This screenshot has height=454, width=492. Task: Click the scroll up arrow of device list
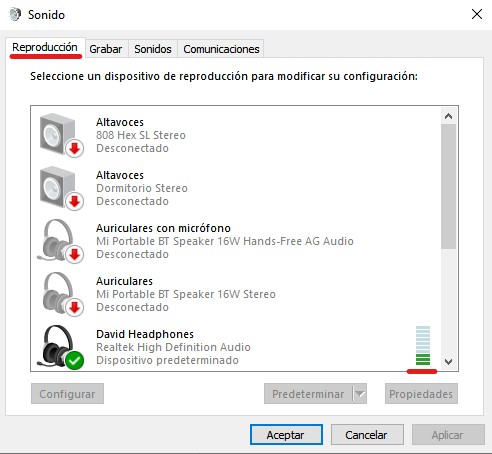click(448, 116)
